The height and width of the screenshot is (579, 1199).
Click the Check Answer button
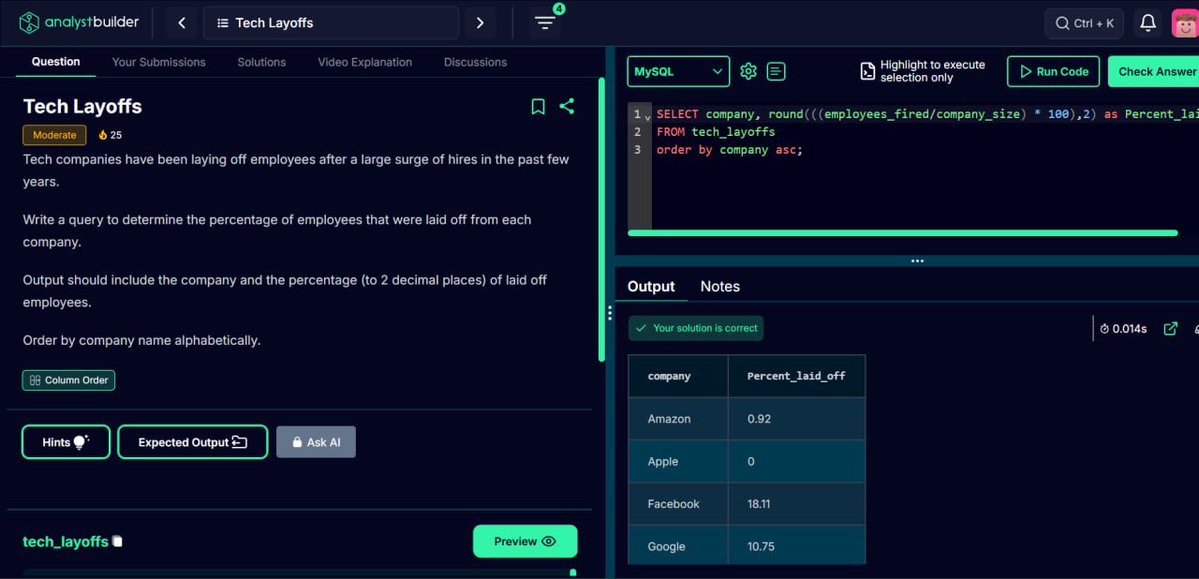click(x=1153, y=72)
